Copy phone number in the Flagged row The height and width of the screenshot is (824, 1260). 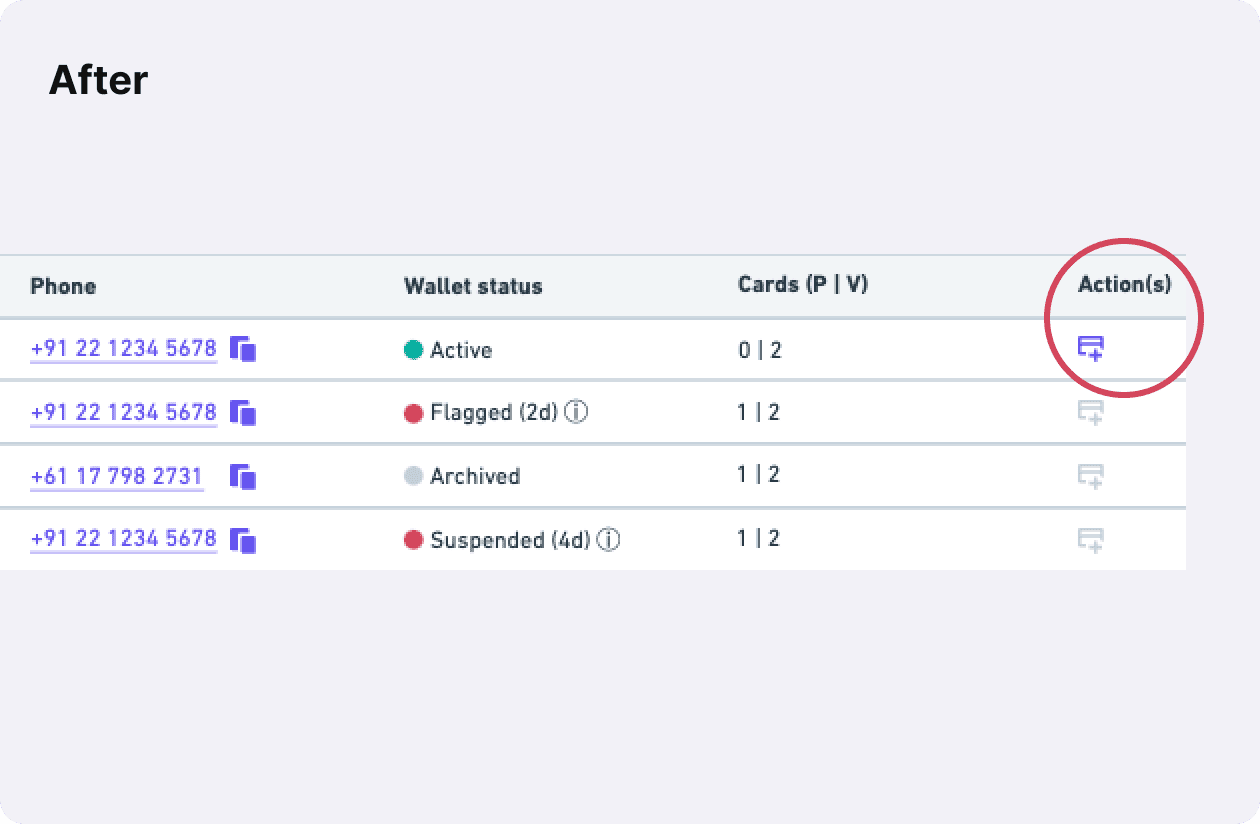(x=243, y=413)
